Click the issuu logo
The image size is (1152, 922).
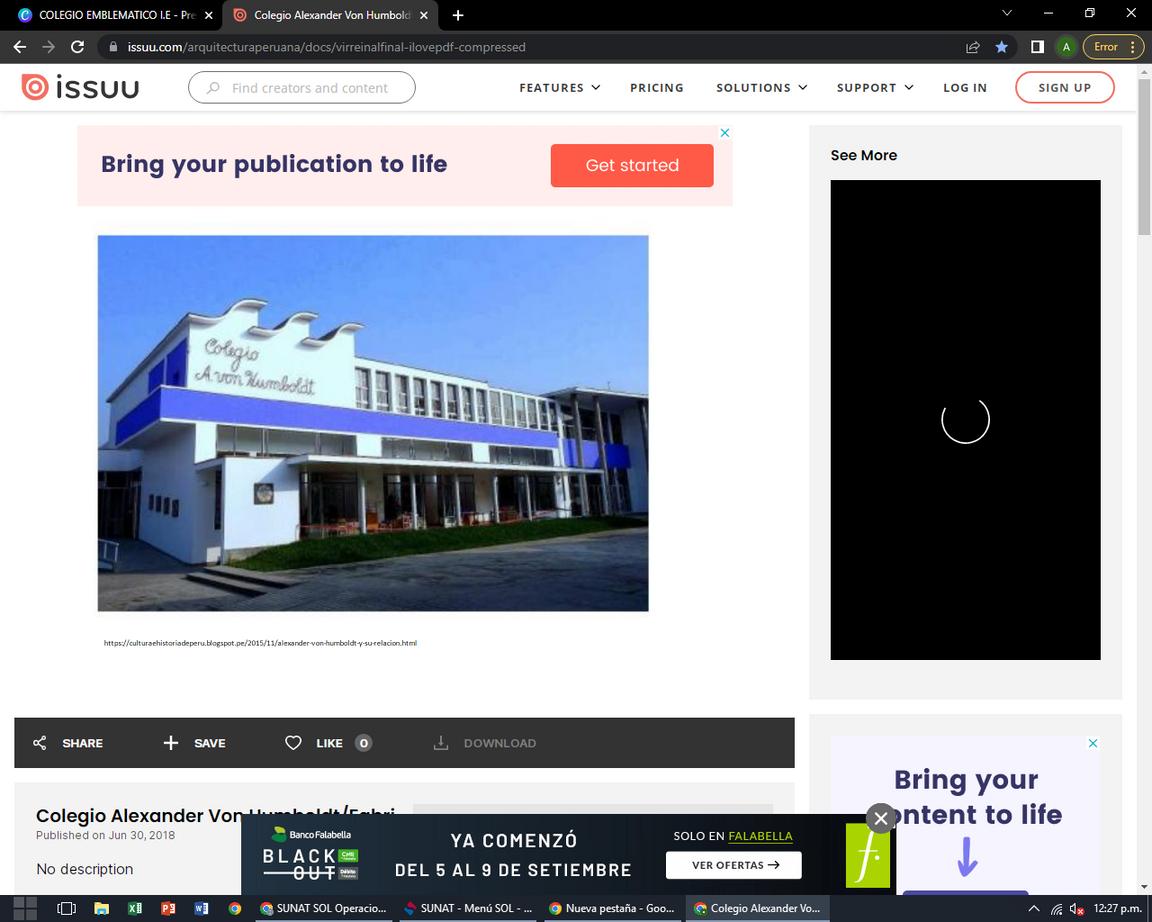pyautogui.click(x=79, y=87)
